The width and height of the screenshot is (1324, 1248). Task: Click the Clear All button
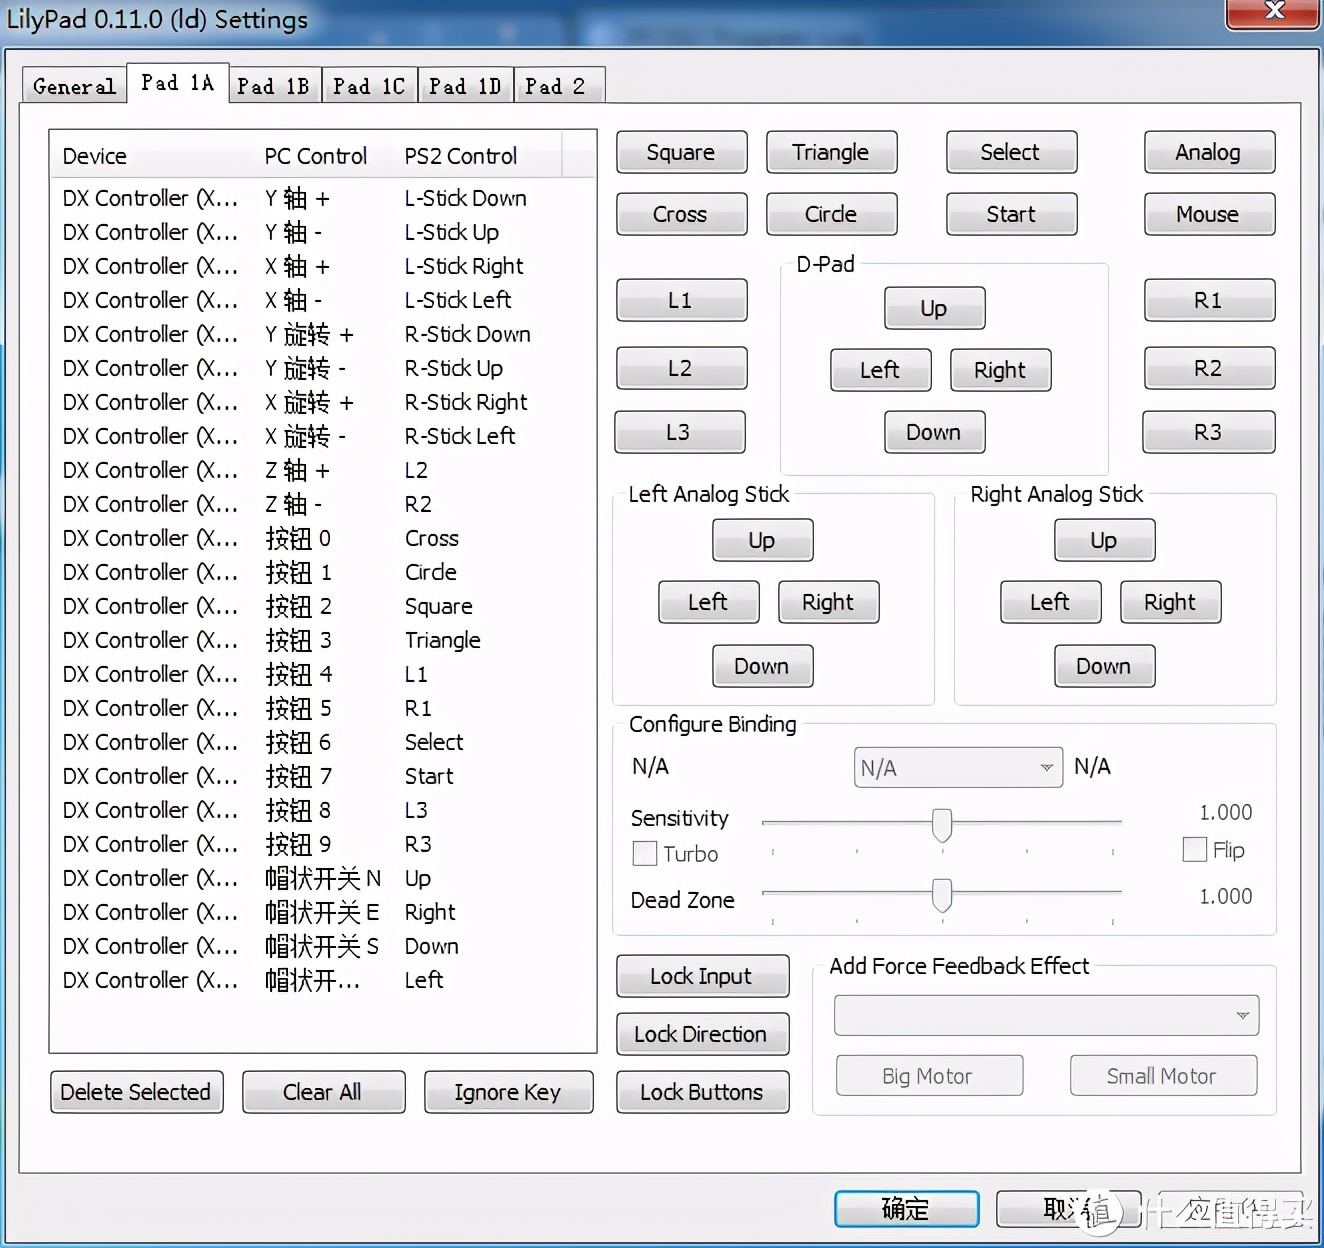point(322,1092)
